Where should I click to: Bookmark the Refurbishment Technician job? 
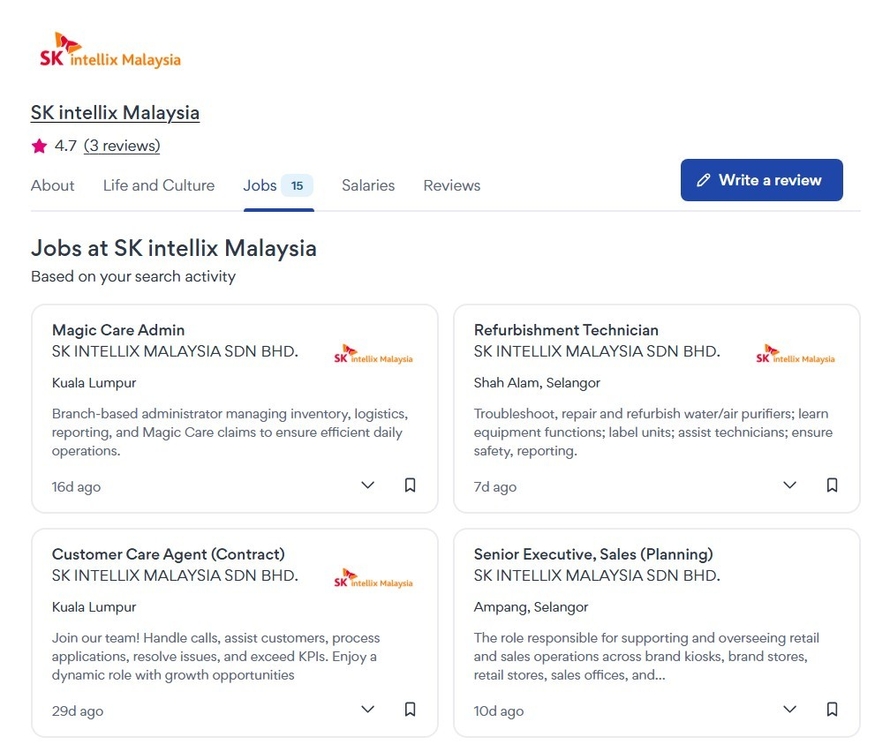(832, 485)
